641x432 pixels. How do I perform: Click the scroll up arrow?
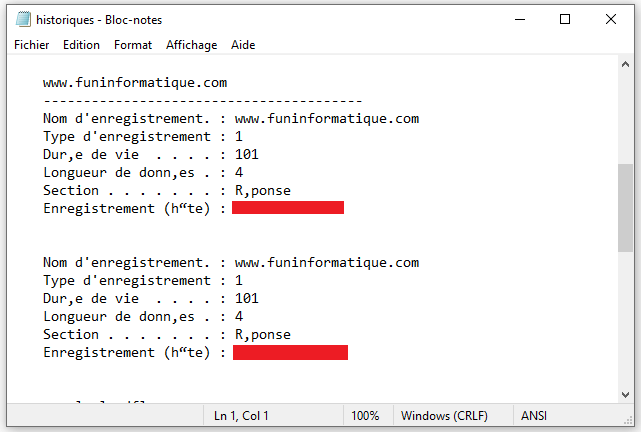pos(625,64)
